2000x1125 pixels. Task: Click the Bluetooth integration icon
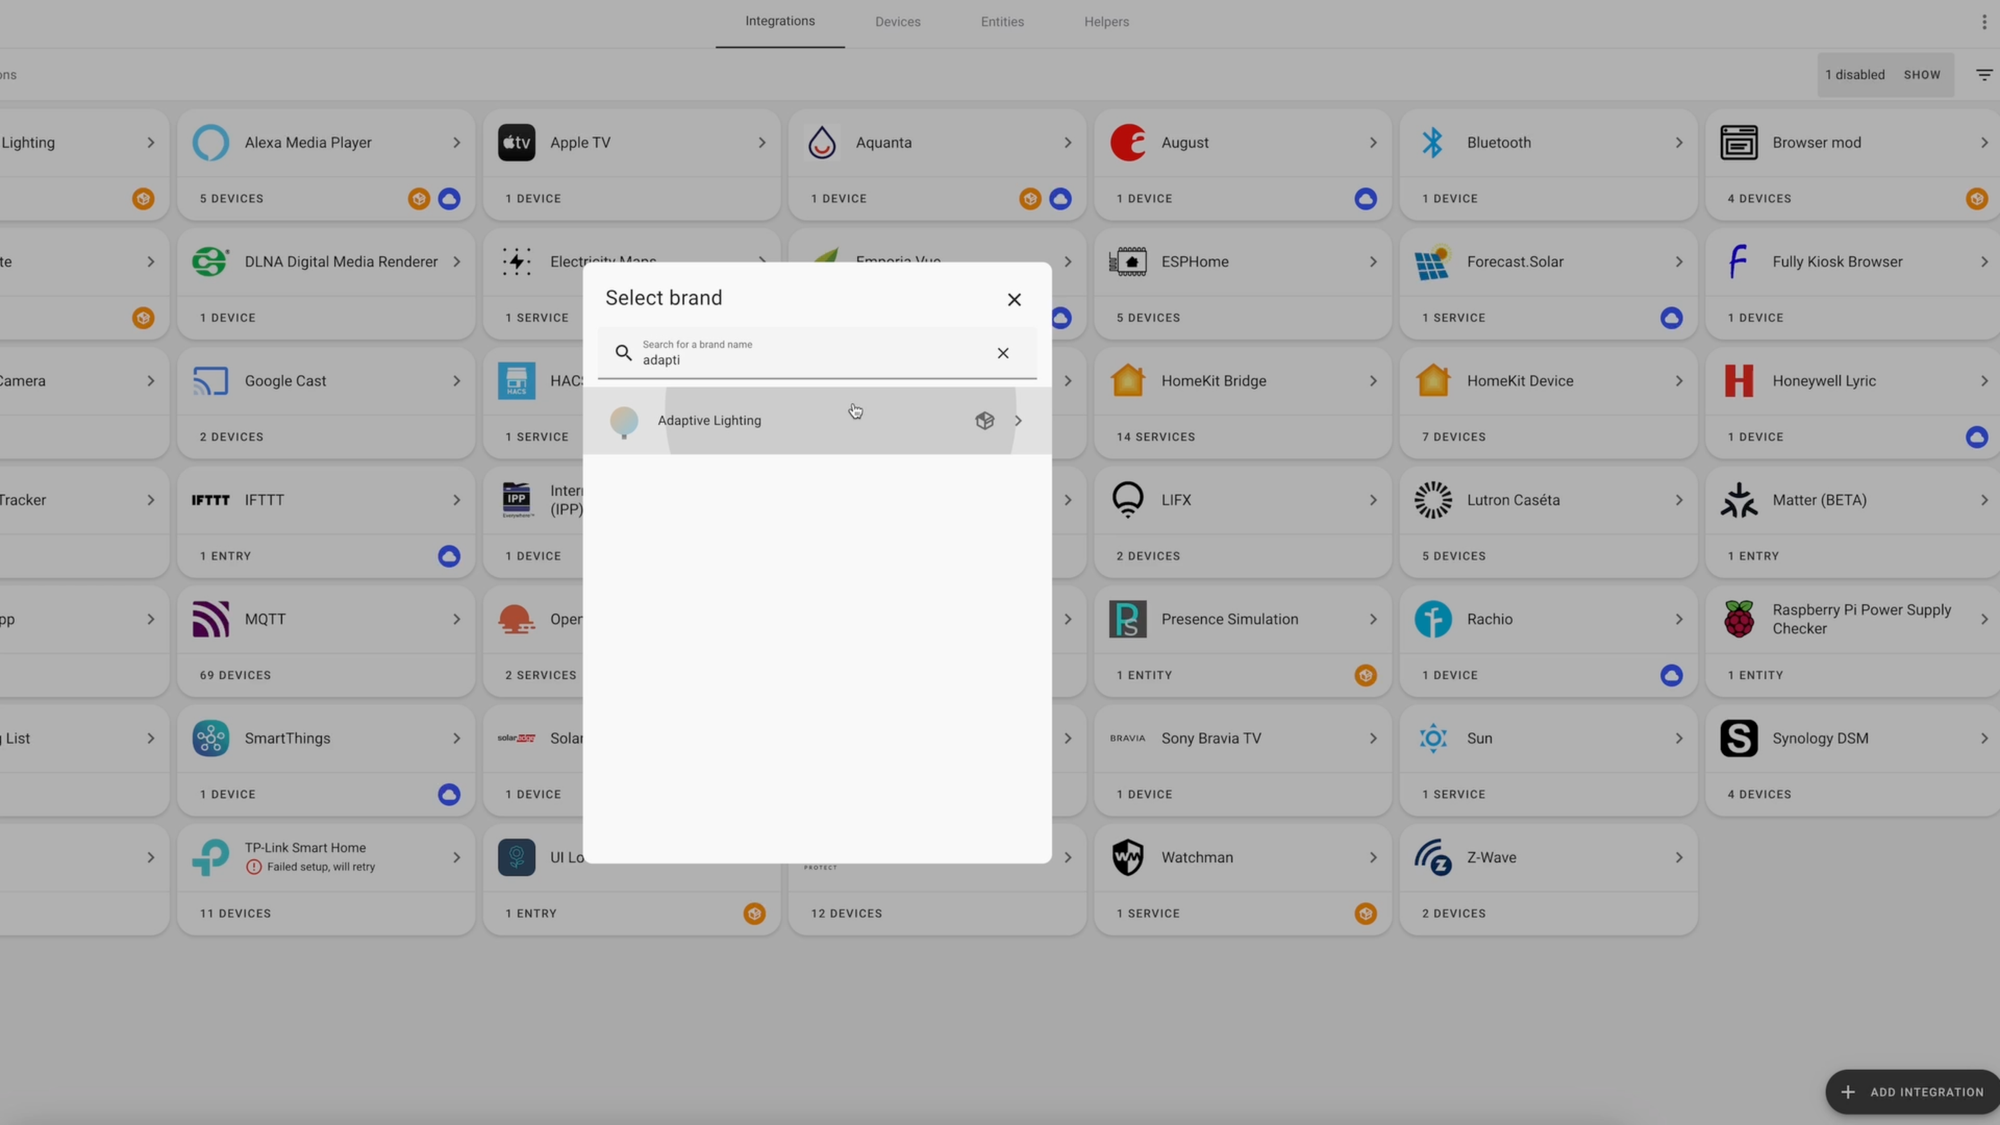click(x=1433, y=143)
